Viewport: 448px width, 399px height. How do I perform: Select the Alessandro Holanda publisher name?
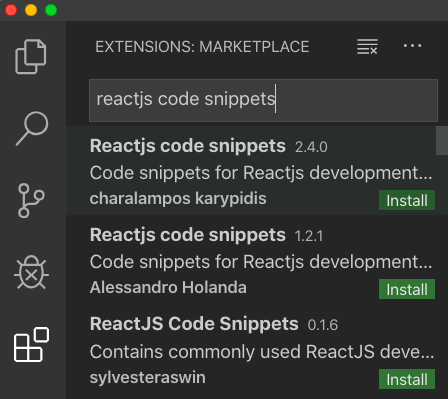tap(168, 287)
